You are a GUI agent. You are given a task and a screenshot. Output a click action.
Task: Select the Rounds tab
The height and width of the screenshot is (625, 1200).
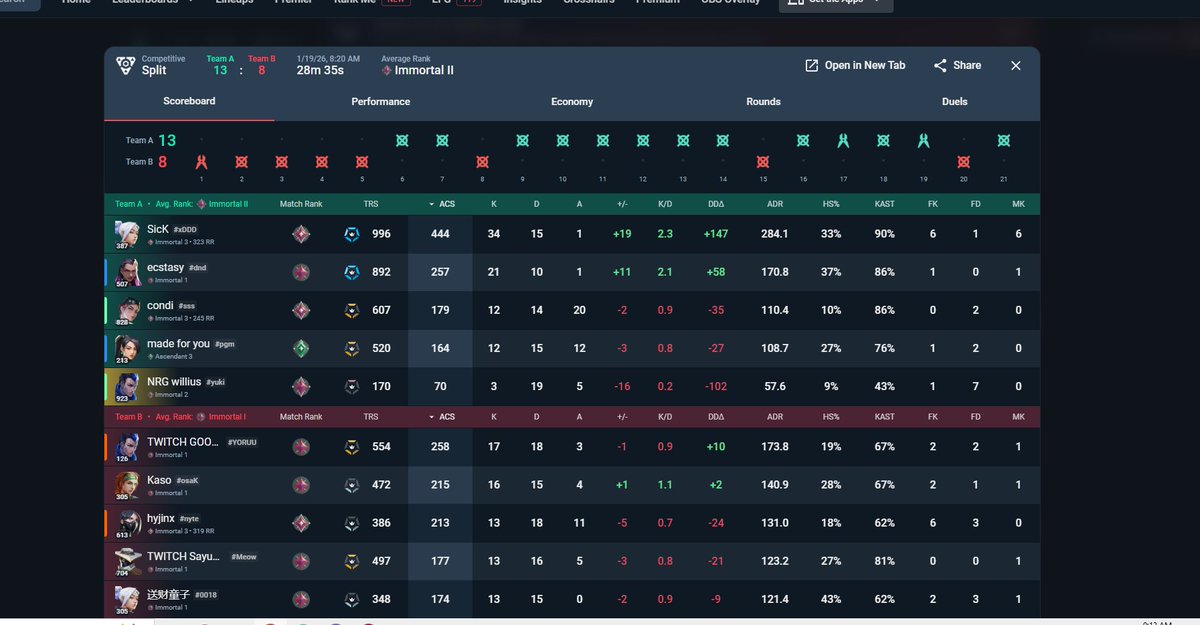[763, 102]
